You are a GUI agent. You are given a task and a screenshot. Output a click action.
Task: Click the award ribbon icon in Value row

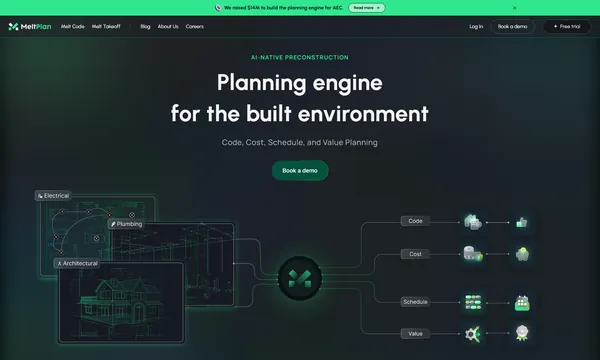[522, 333]
